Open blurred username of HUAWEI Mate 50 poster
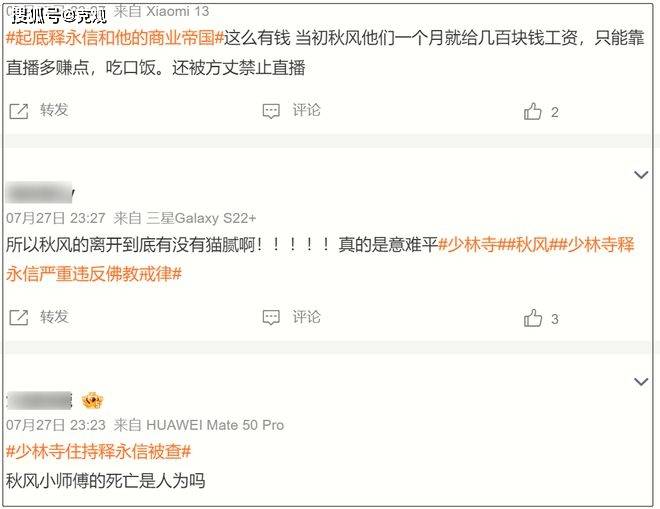660x509 pixels. click(40, 400)
